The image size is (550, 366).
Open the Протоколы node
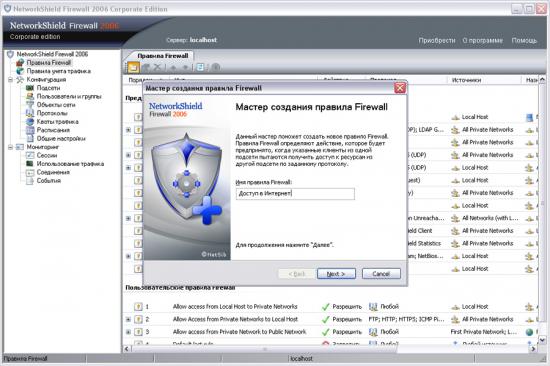pyautogui.click(x=52, y=113)
